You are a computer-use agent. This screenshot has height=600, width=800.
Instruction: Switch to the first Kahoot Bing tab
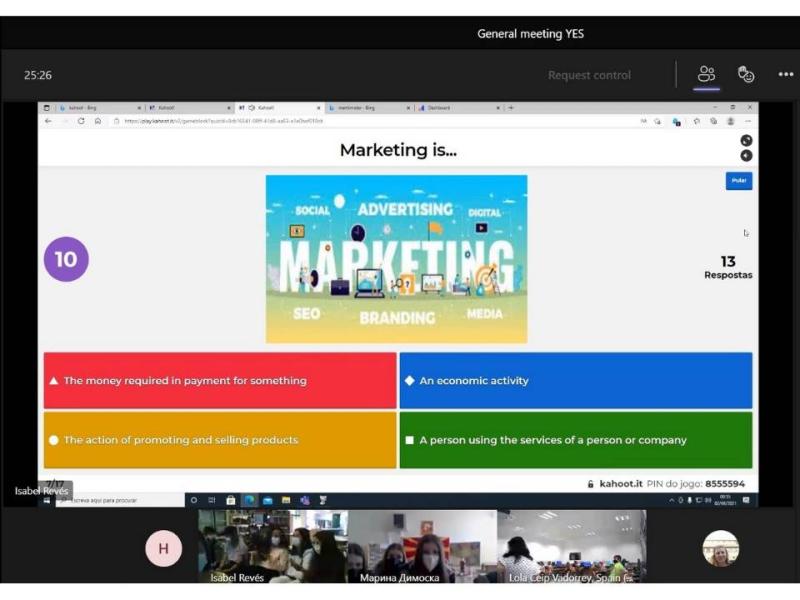click(99, 108)
